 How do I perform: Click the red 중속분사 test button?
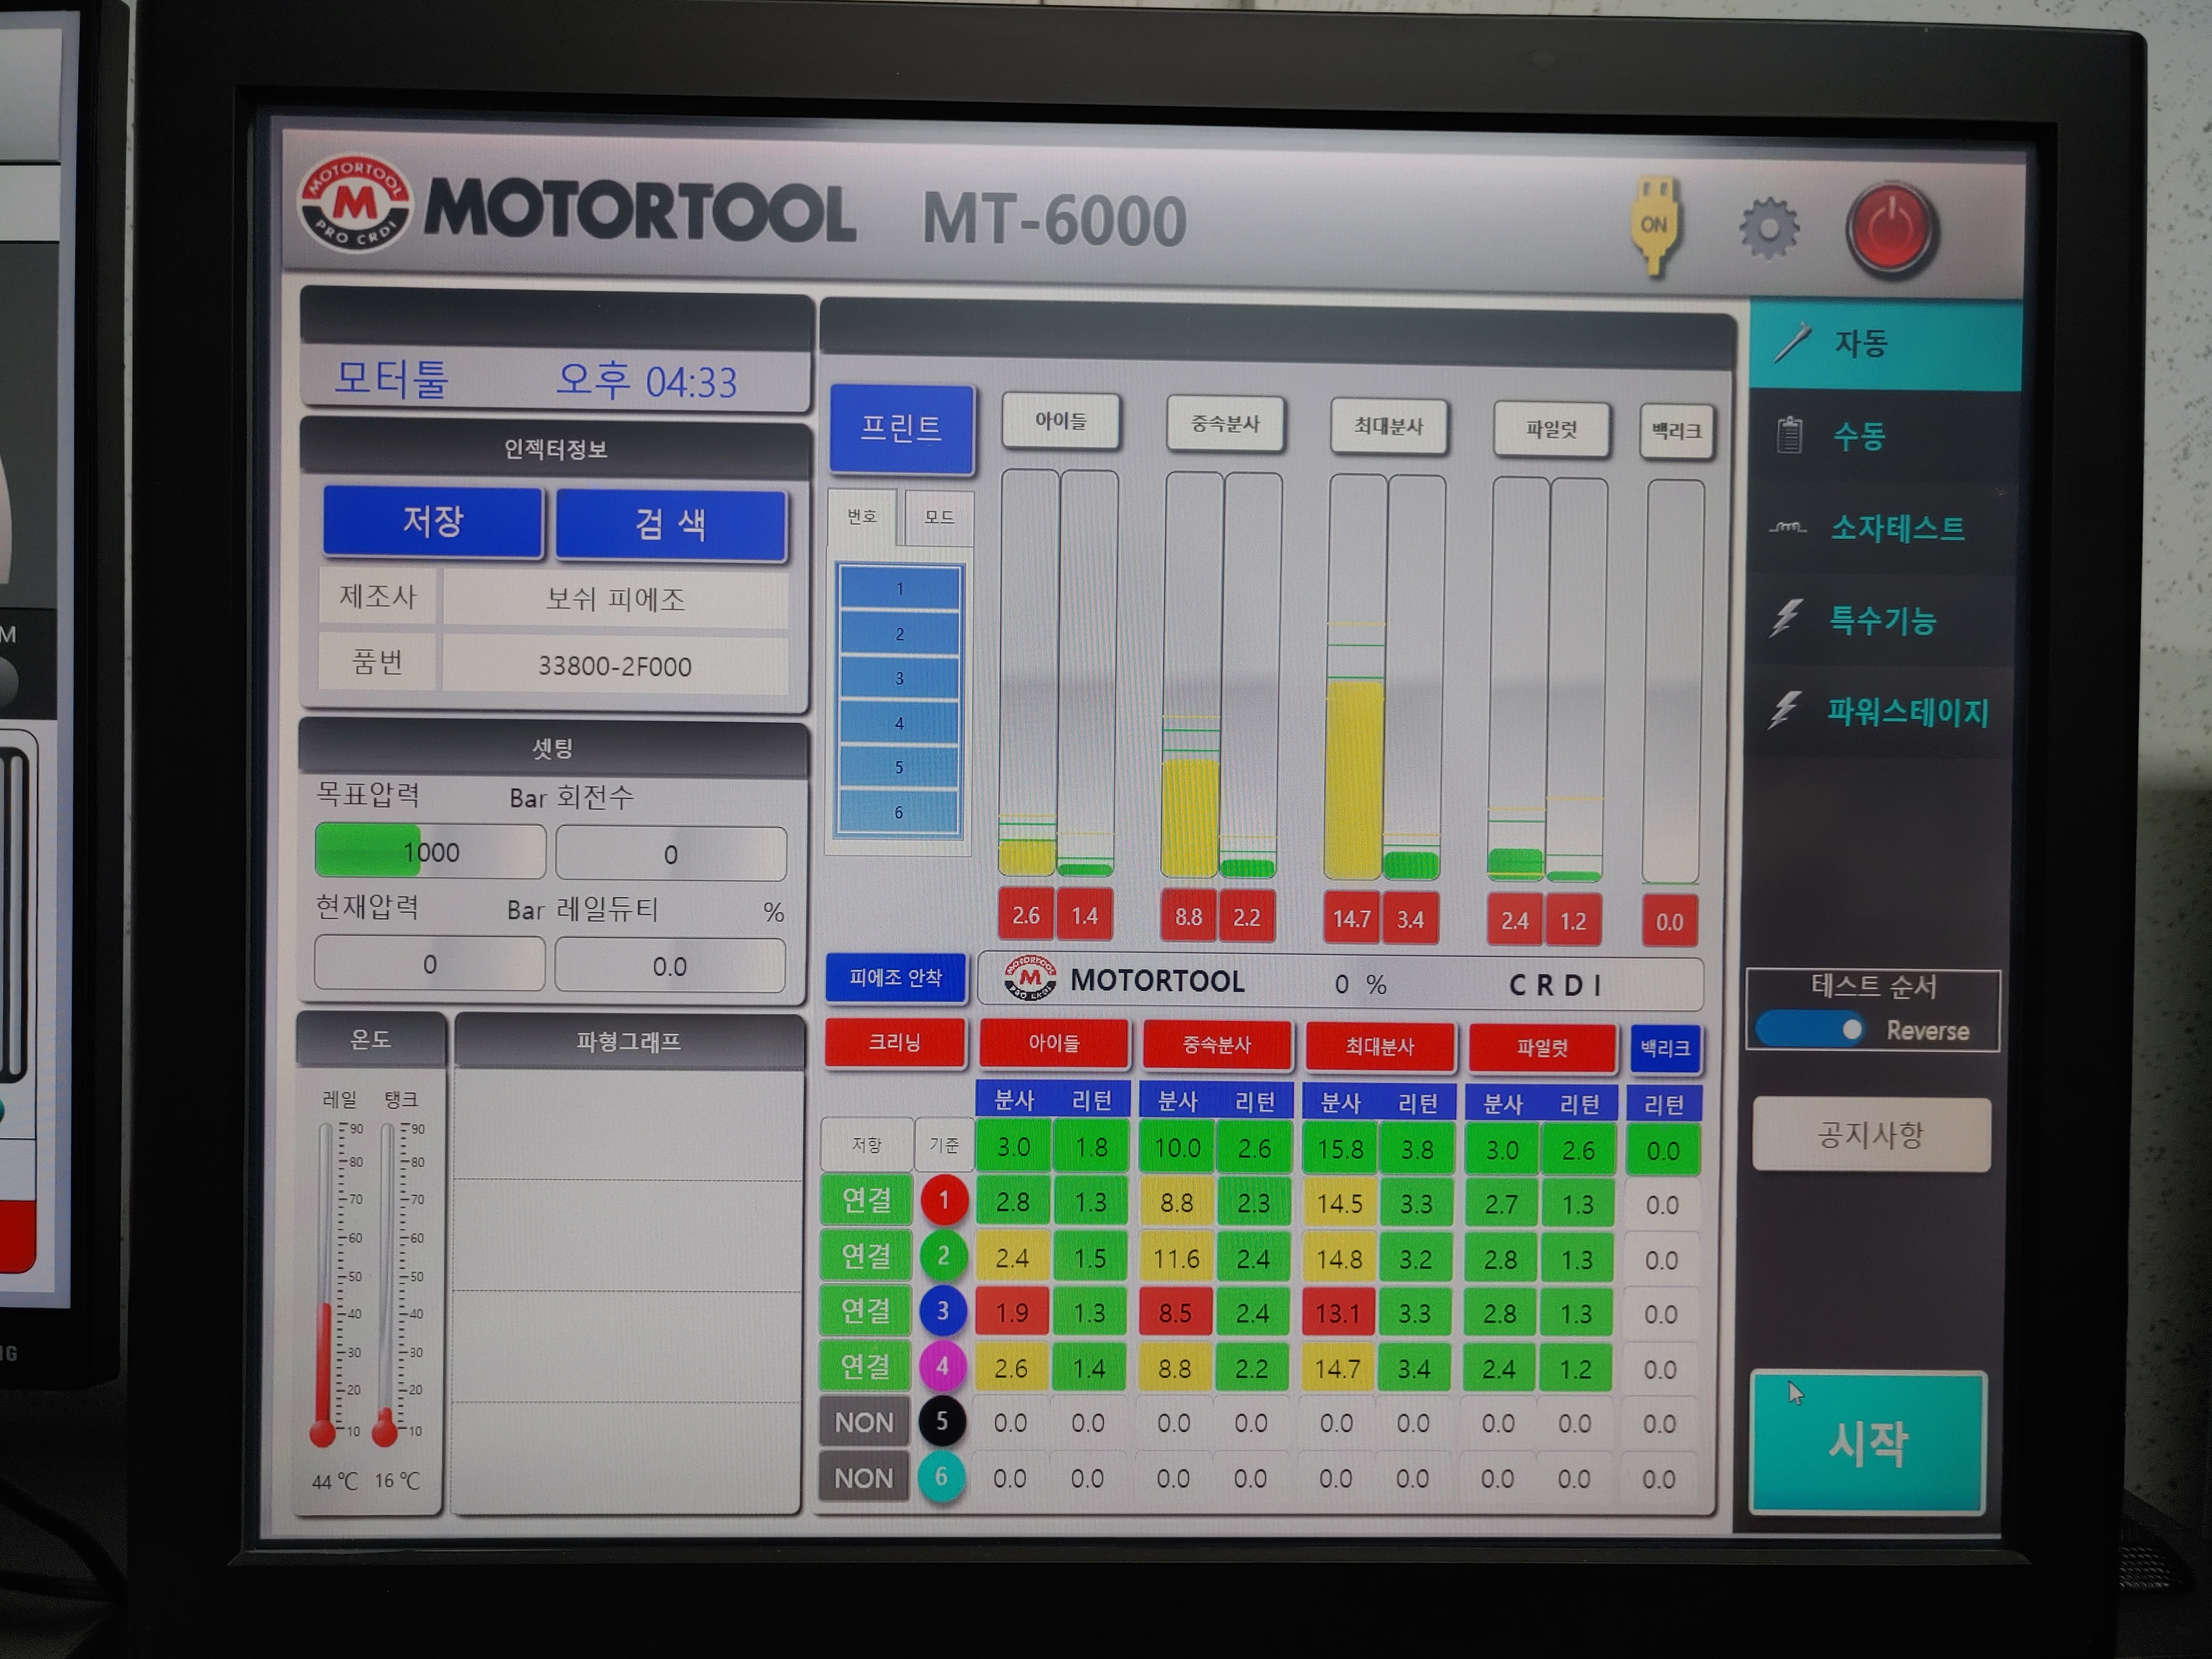click(x=1217, y=1045)
